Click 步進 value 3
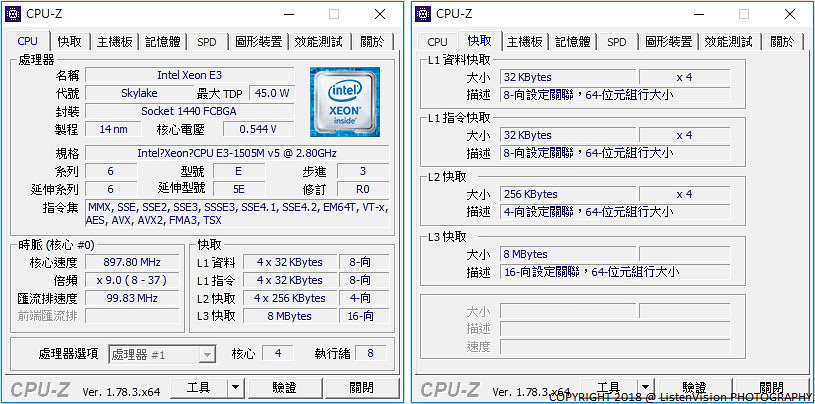Viewport: 815px width, 404px height. [x=363, y=171]
